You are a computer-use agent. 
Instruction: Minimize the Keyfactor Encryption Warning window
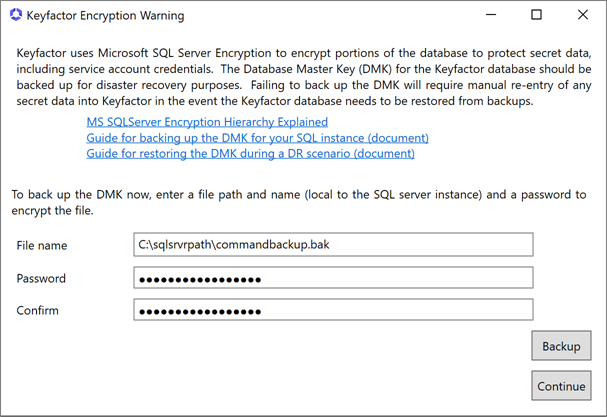(490, 16)
